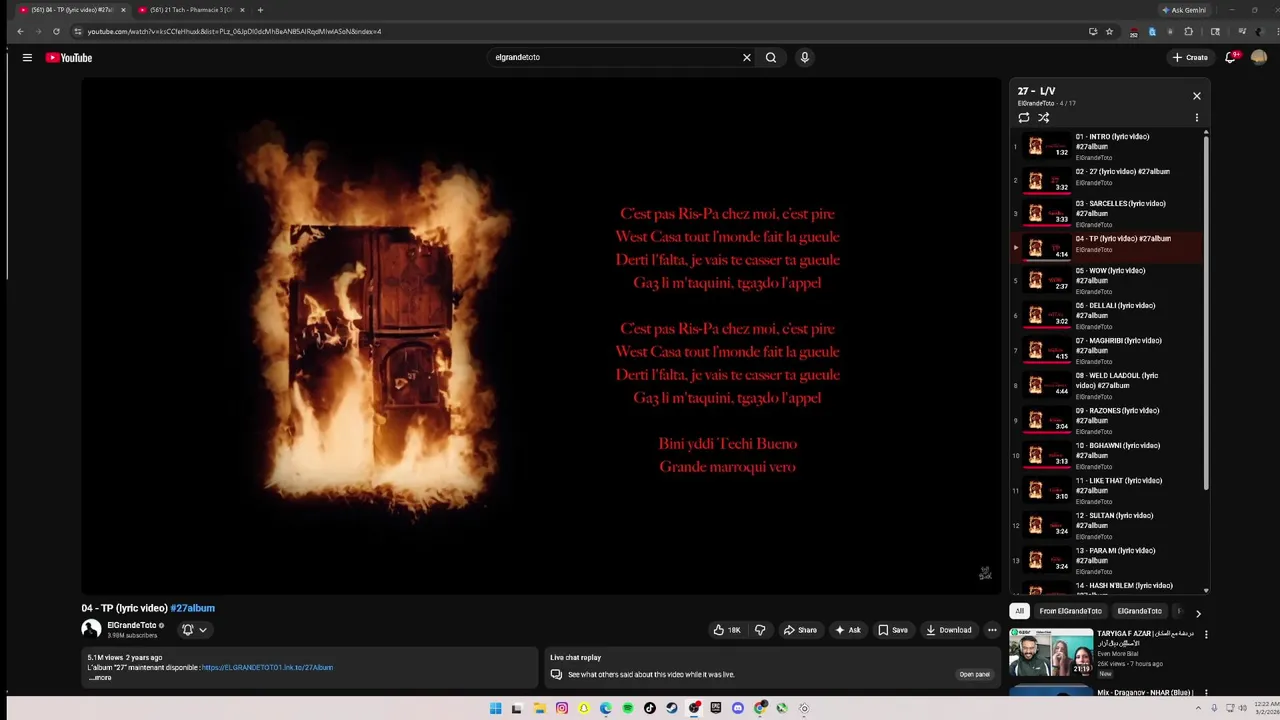The width and height of the screenshot is (1280, 720).
Task: Follow the #27album hashtag link
Action: [192, 608]
